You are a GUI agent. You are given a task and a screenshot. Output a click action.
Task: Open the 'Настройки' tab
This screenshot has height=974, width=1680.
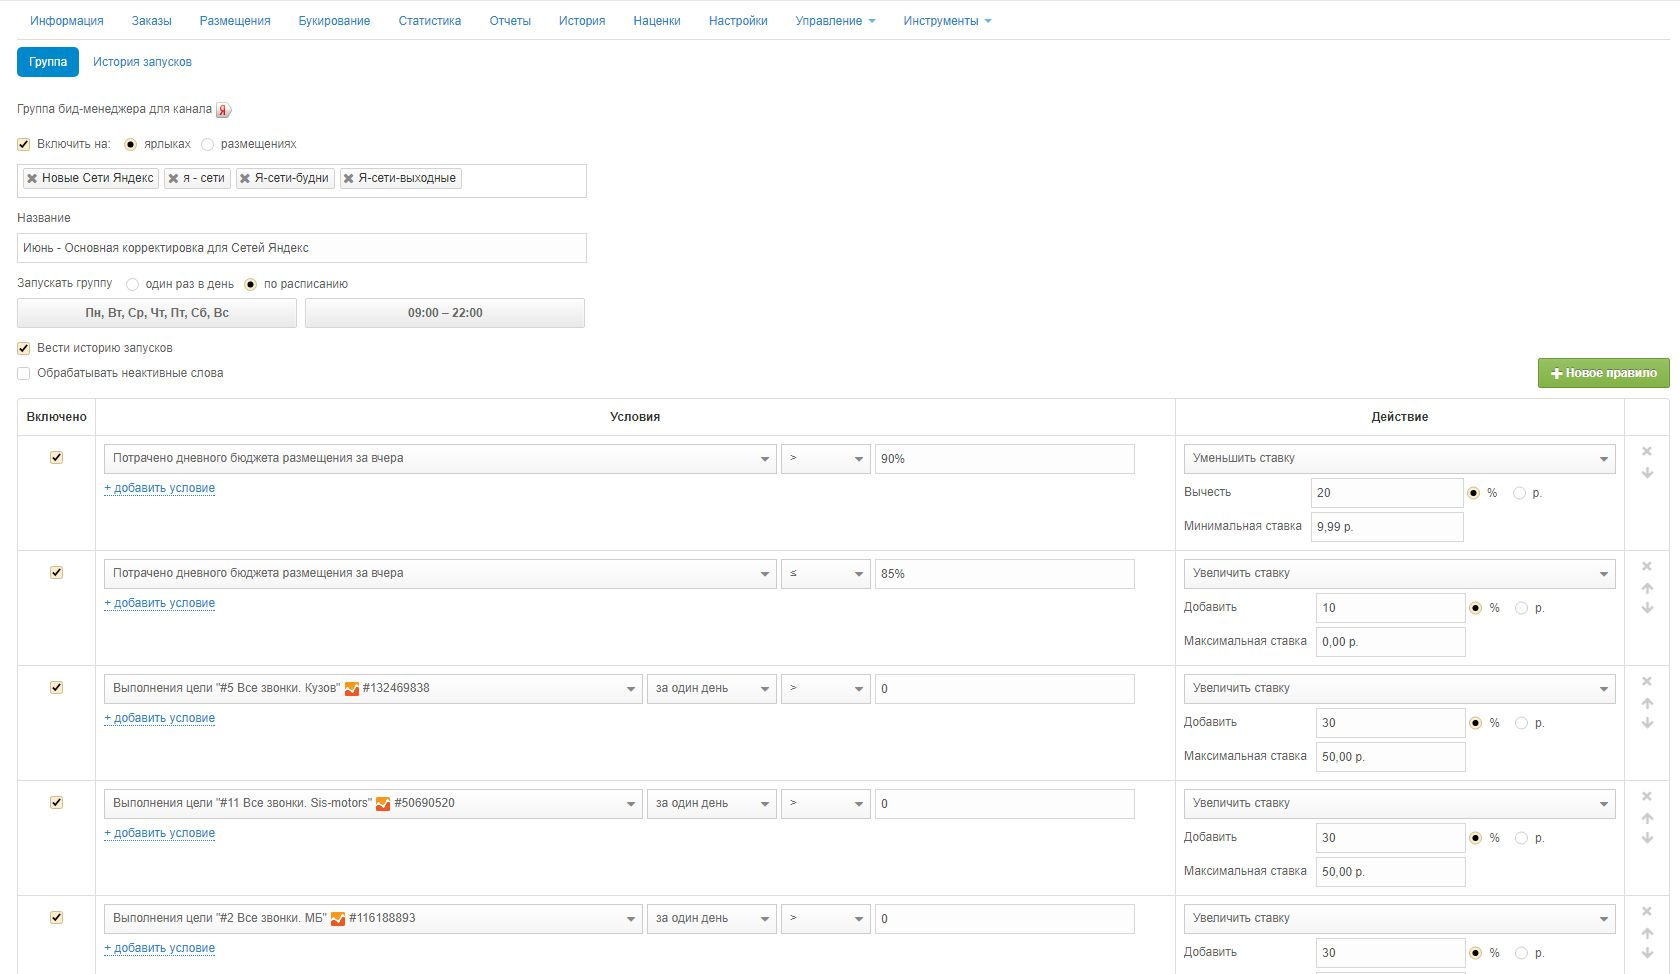738,21
